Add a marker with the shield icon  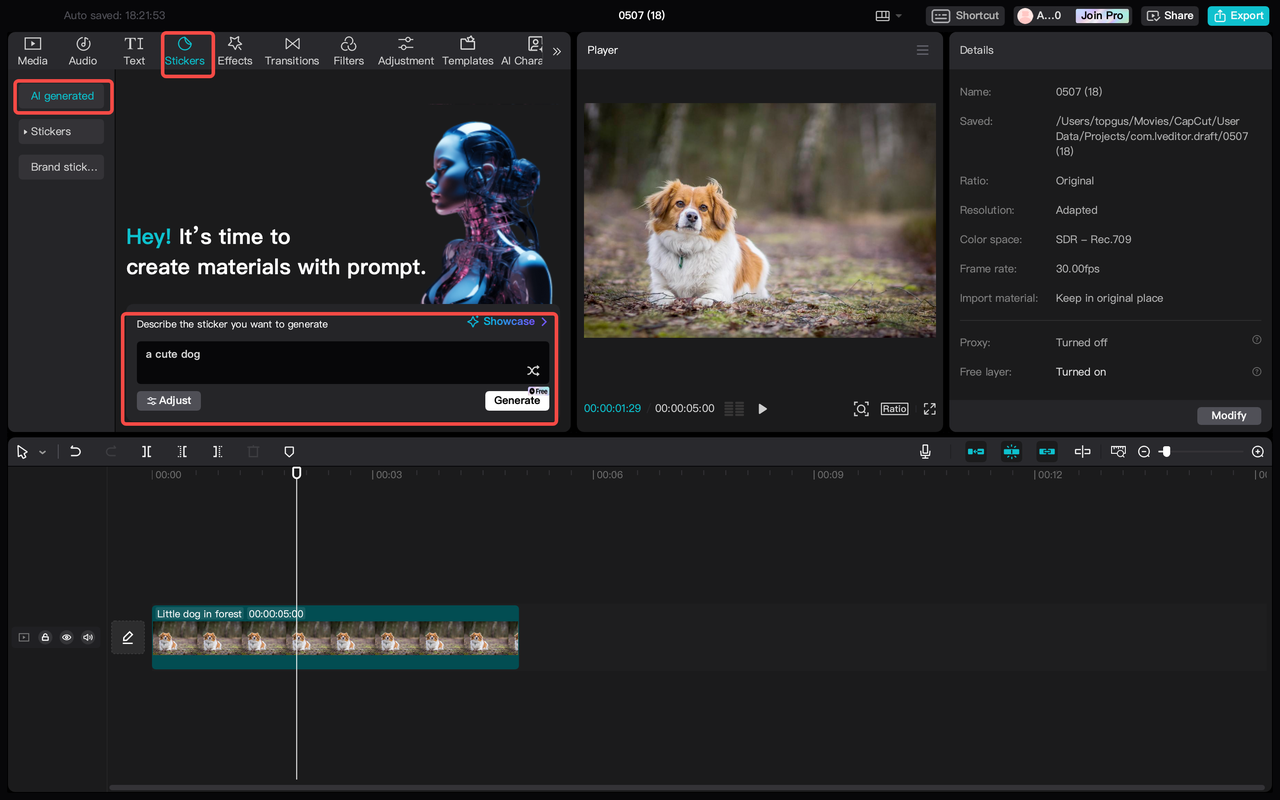(289, 452)
